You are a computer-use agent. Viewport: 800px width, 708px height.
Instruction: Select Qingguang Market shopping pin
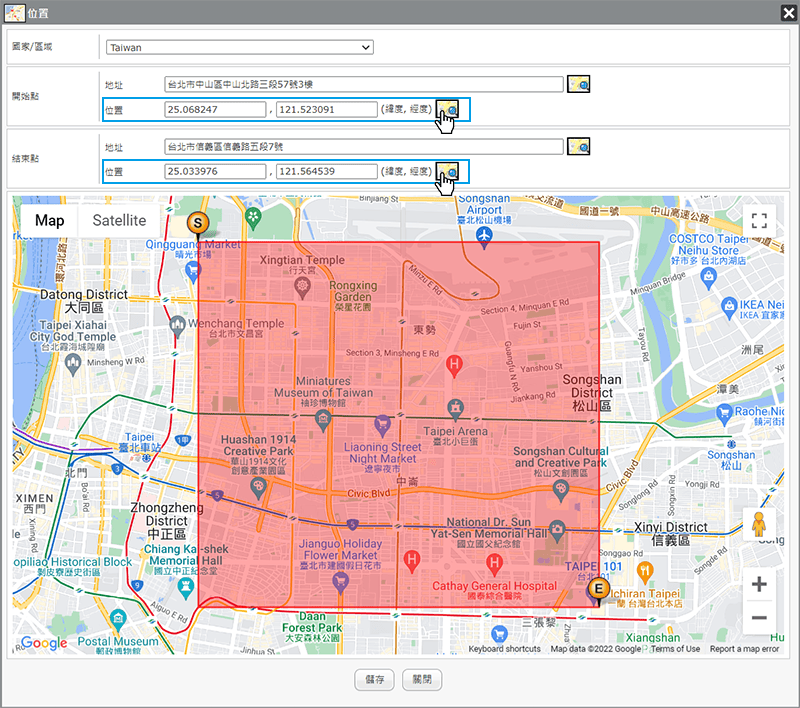(x=193, y=270)
